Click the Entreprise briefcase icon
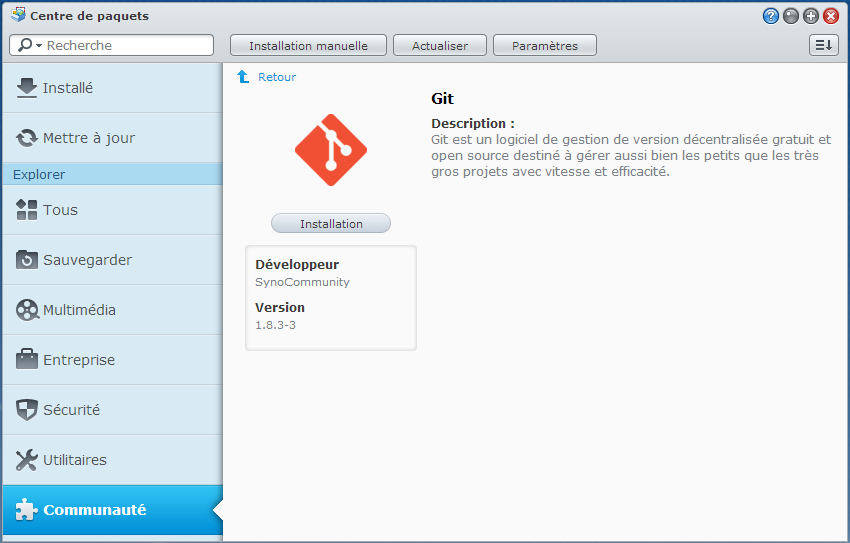The width and height of the screenshot is (850, 543). pos(27,359)
